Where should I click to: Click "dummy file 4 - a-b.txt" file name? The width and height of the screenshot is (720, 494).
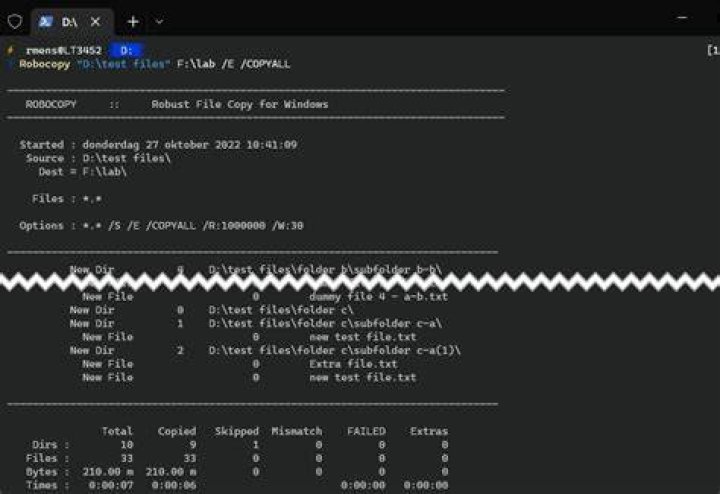pos(378,297)
